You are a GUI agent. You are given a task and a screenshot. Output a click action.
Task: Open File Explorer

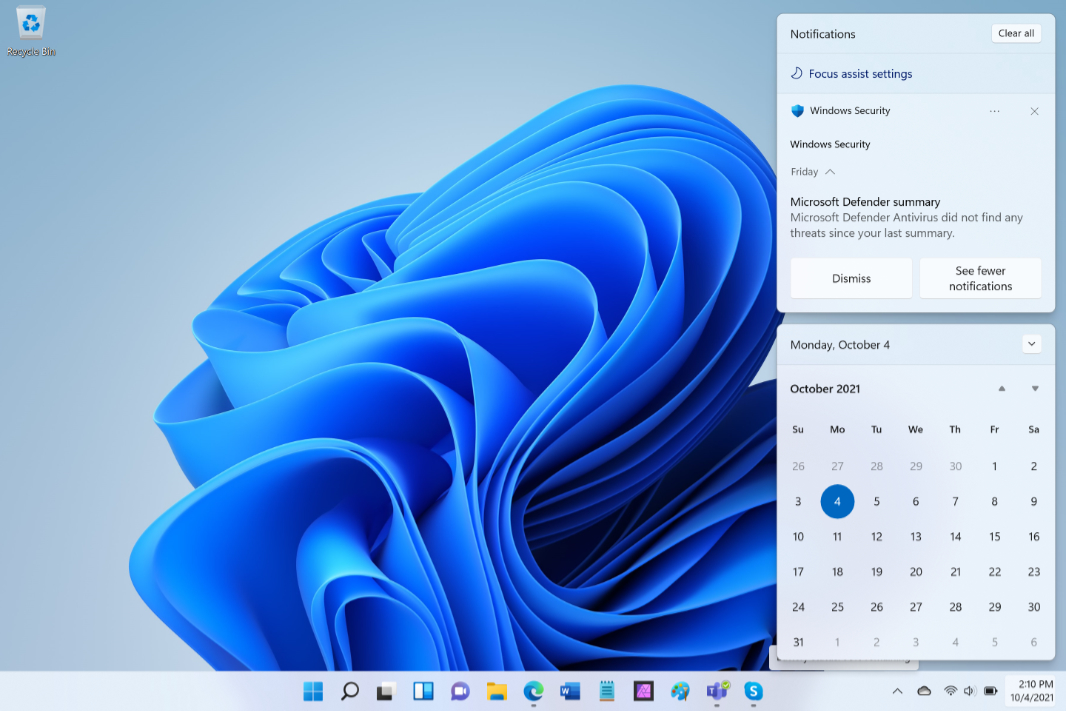point(496,691)
